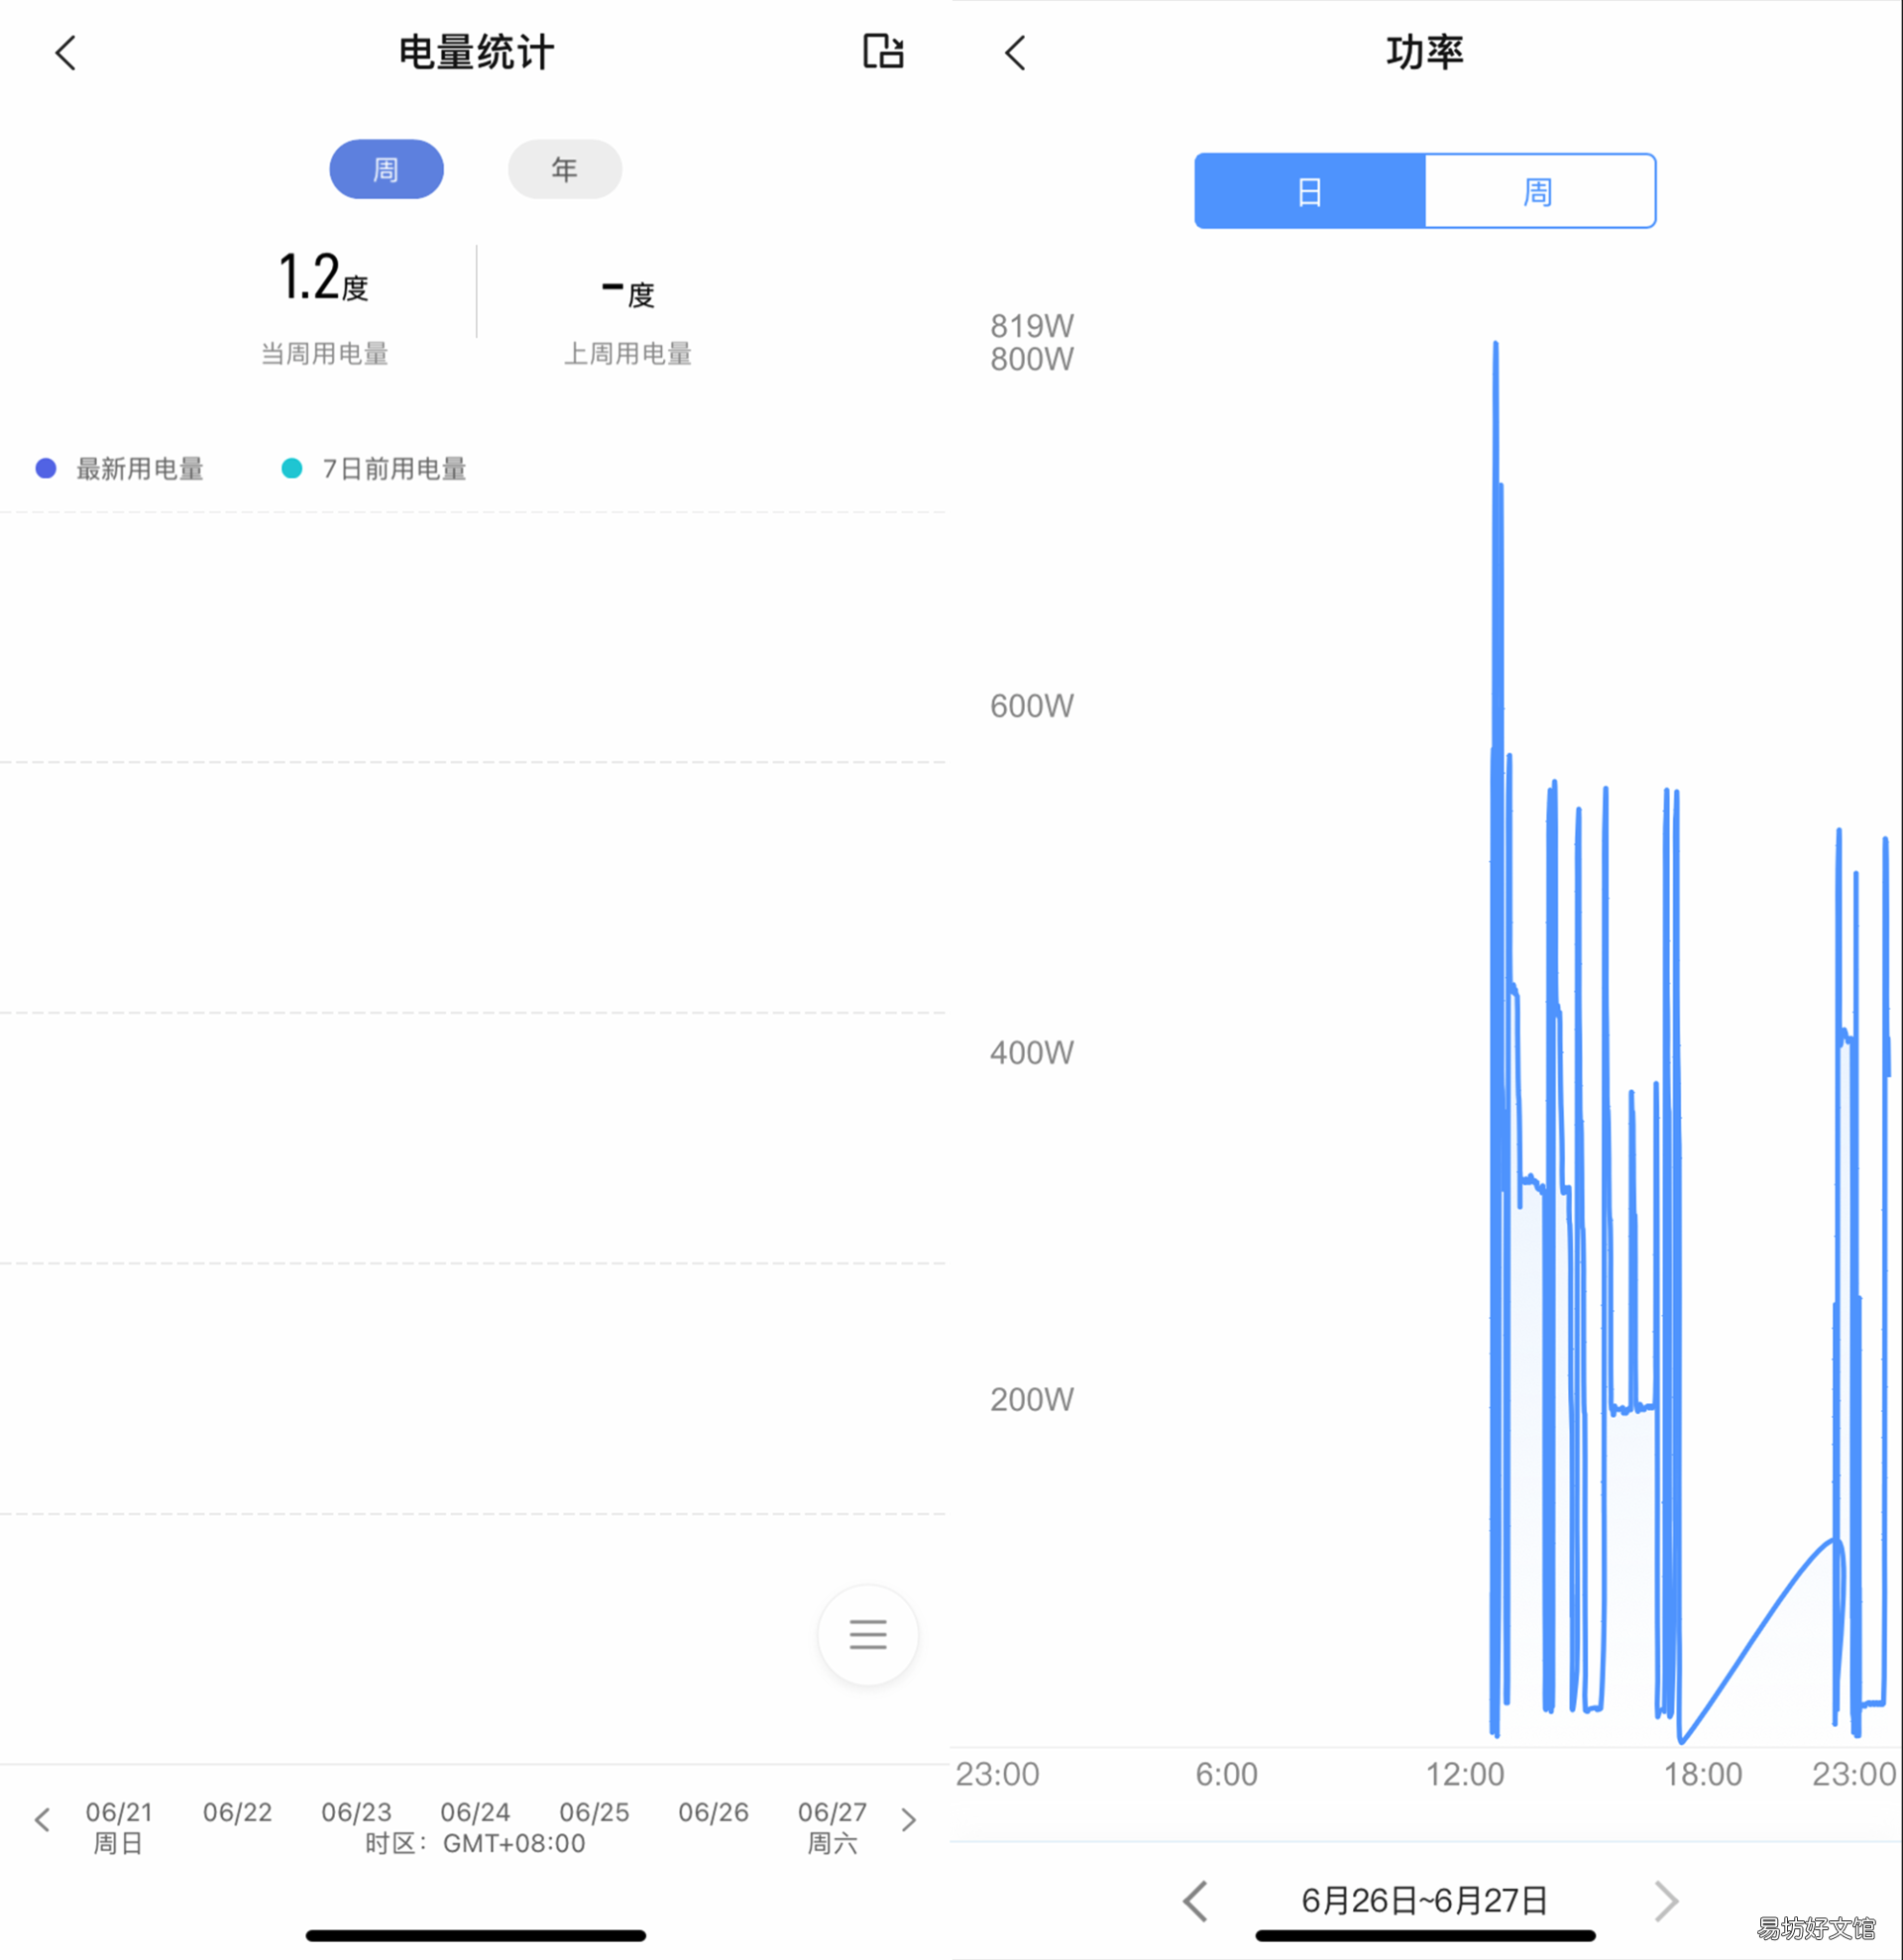Tap the 819W peak axis label
The width and height of the screenshot is (1903, 1960).
pos(1032,326)
